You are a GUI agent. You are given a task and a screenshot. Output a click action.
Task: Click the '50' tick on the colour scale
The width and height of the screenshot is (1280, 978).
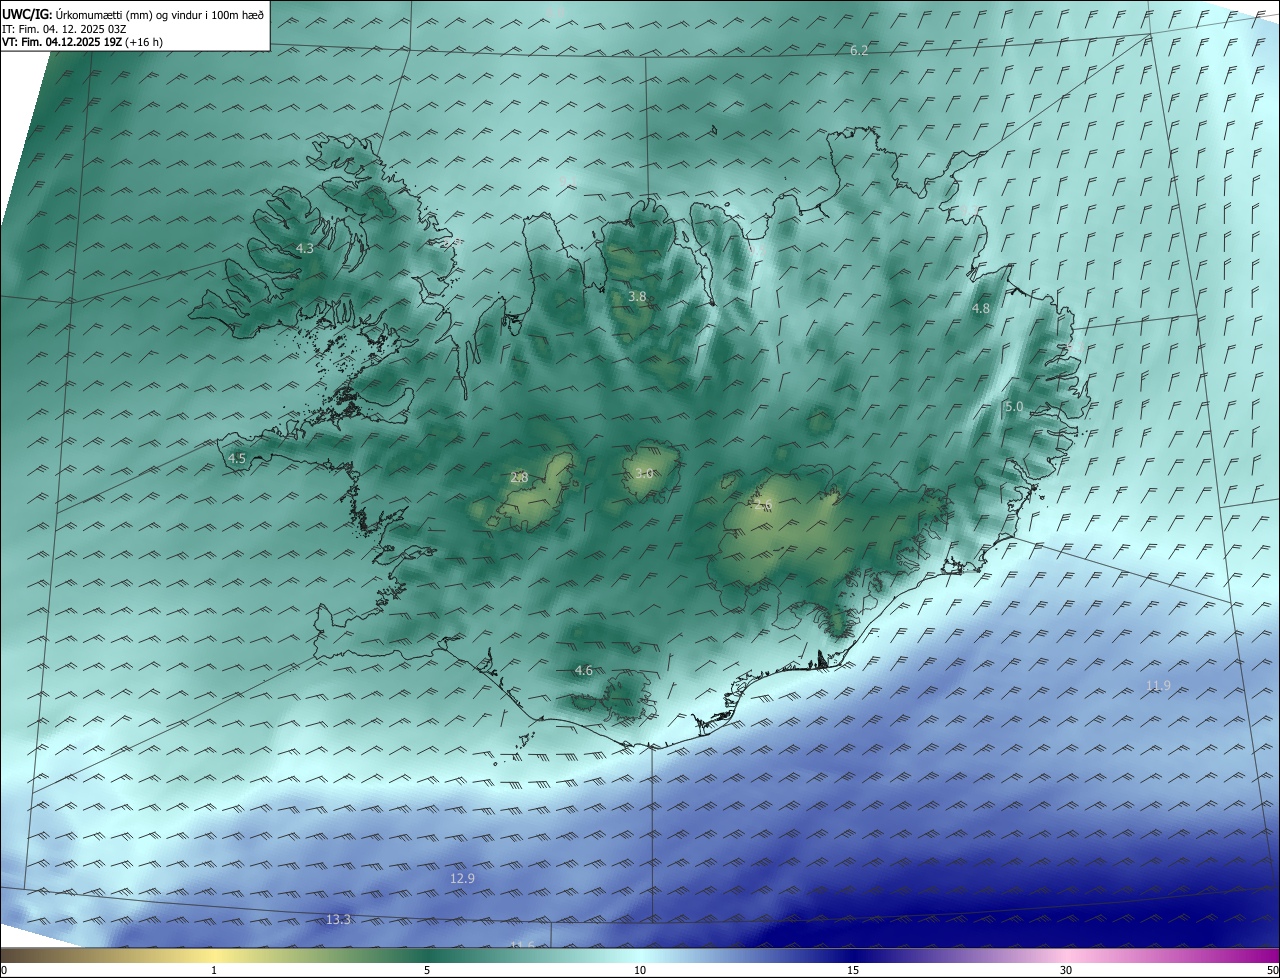(x=1272, y=970)
